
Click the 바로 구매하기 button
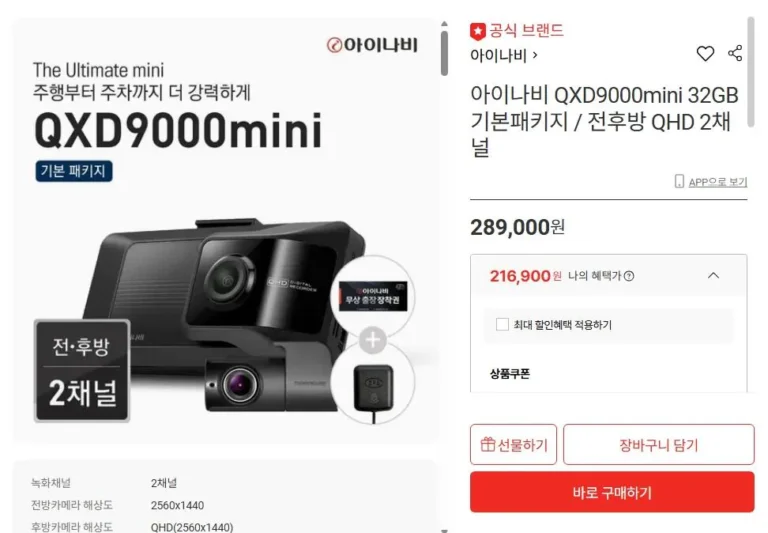[x=612, y=492]
